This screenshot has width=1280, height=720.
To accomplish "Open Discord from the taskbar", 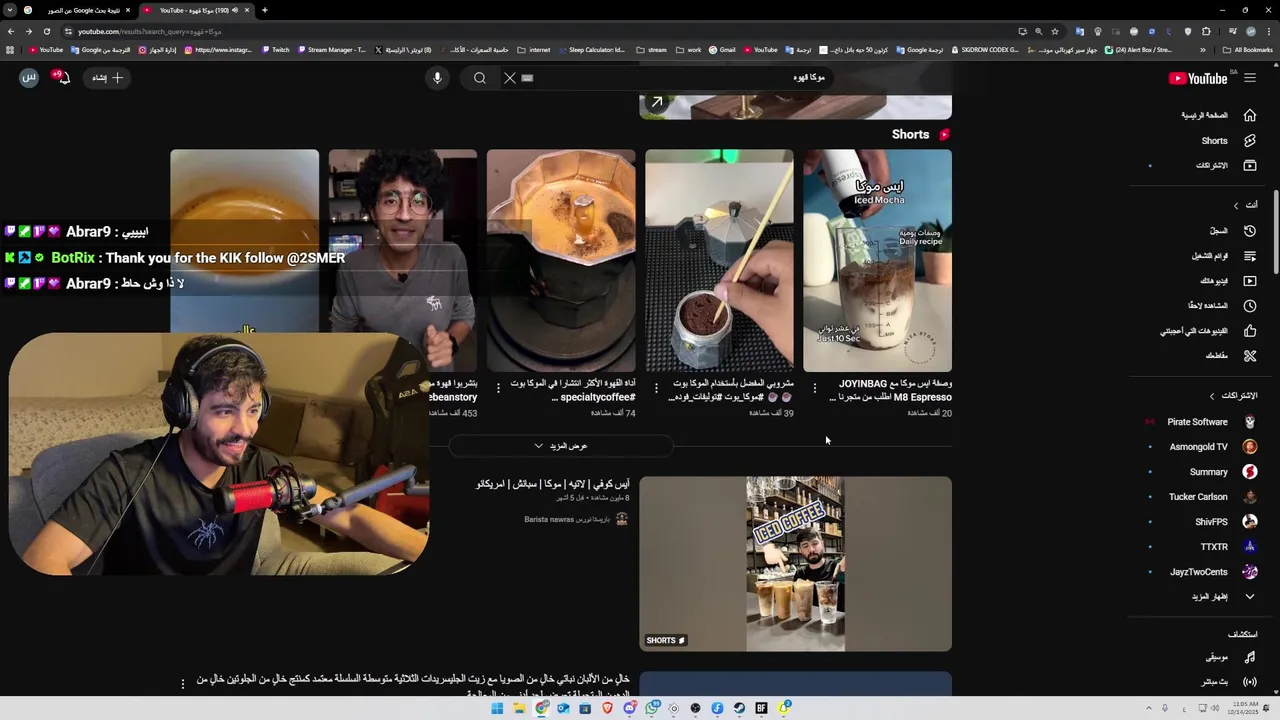I will pyautogui.click(x=629, y=708).
